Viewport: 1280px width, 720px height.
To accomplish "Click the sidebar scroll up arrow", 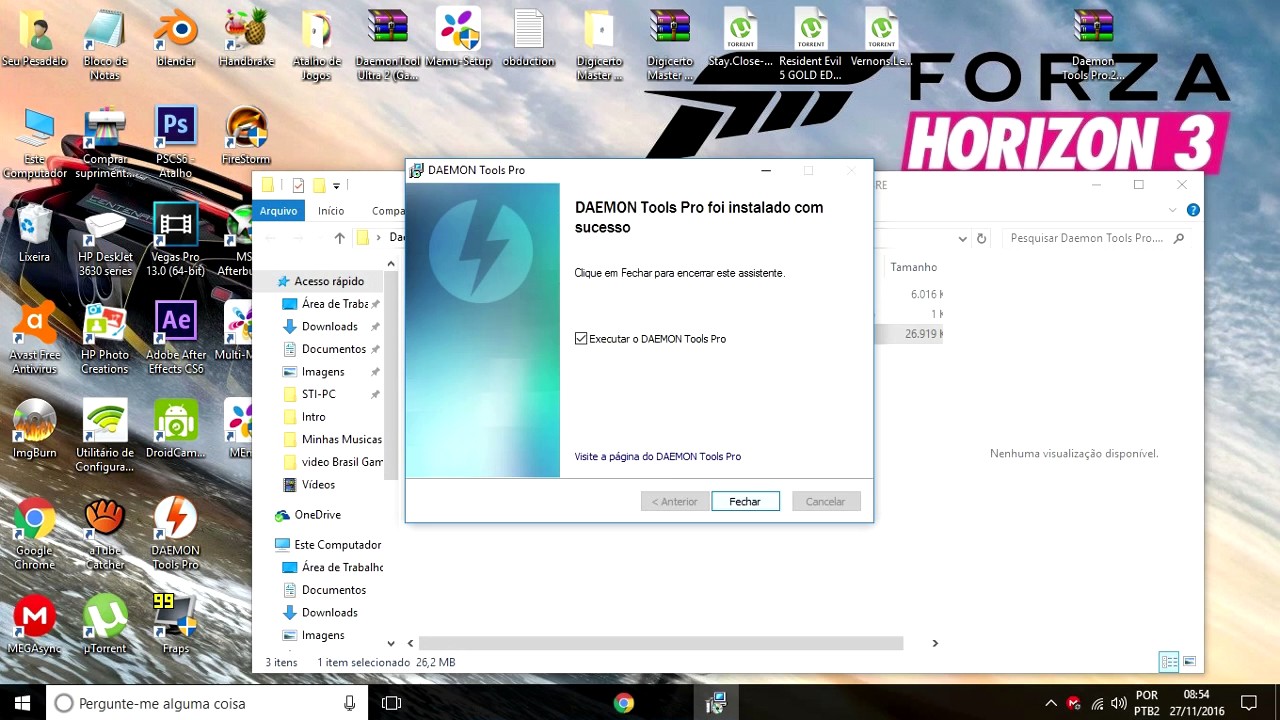I will coord(391,264).
